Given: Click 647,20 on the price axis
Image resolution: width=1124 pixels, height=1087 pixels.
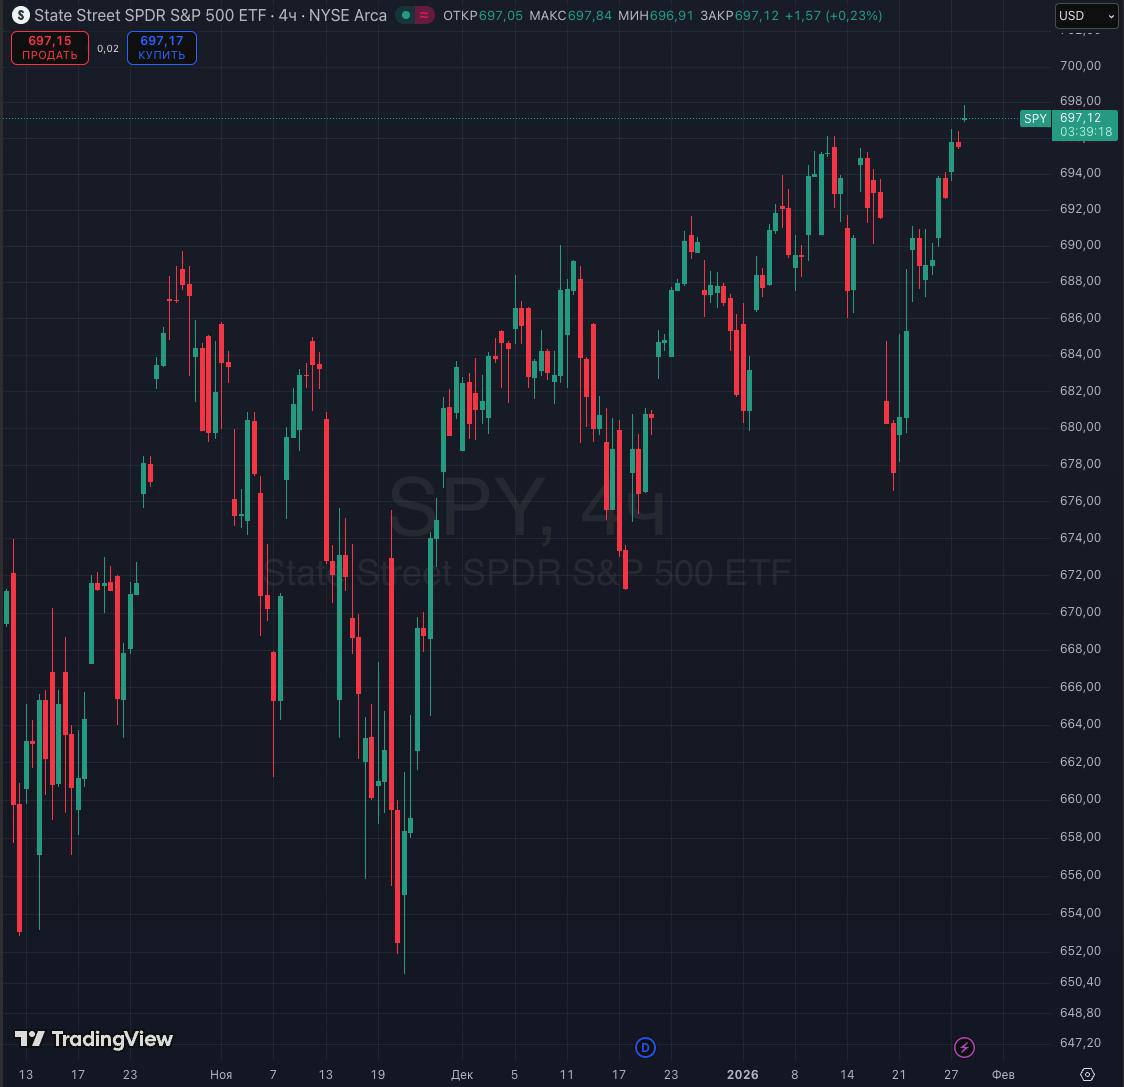Looking at the screenshot, I should point(1080,1043).
